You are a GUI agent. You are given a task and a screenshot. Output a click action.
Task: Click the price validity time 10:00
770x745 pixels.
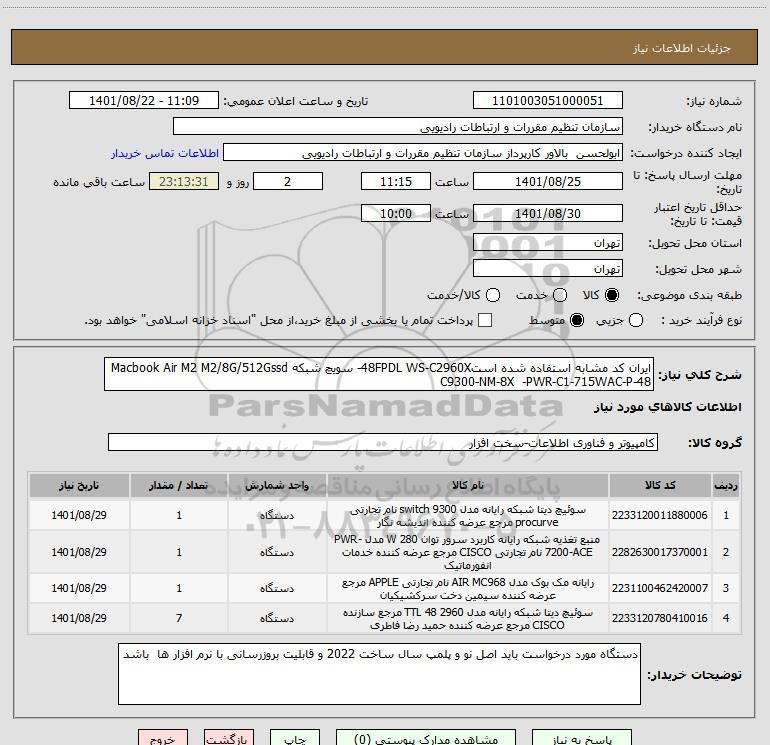click(x=396, y=213)
